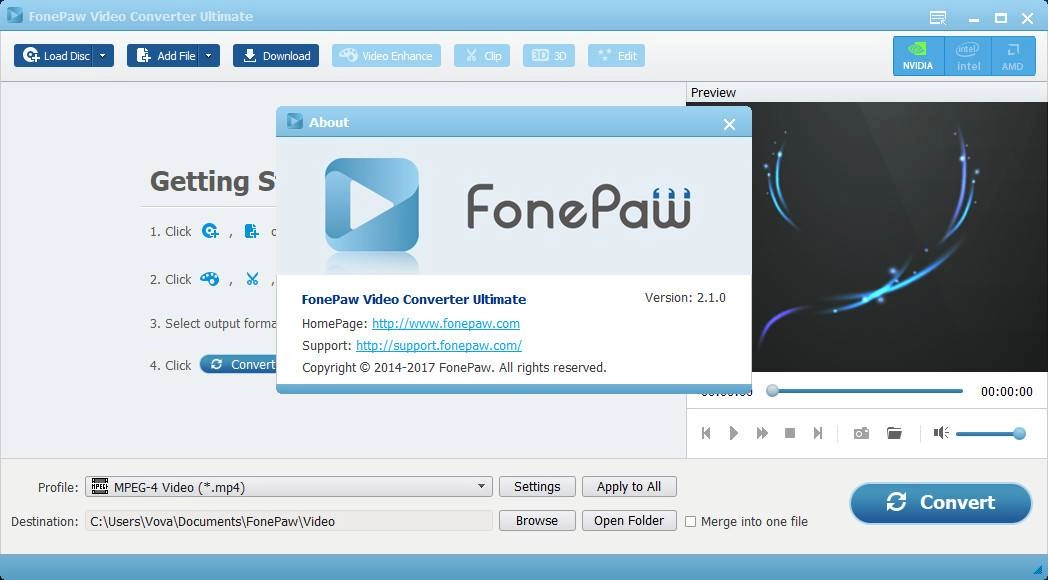
Task: Open the support.fonepaw.com link
Action: 438,345
